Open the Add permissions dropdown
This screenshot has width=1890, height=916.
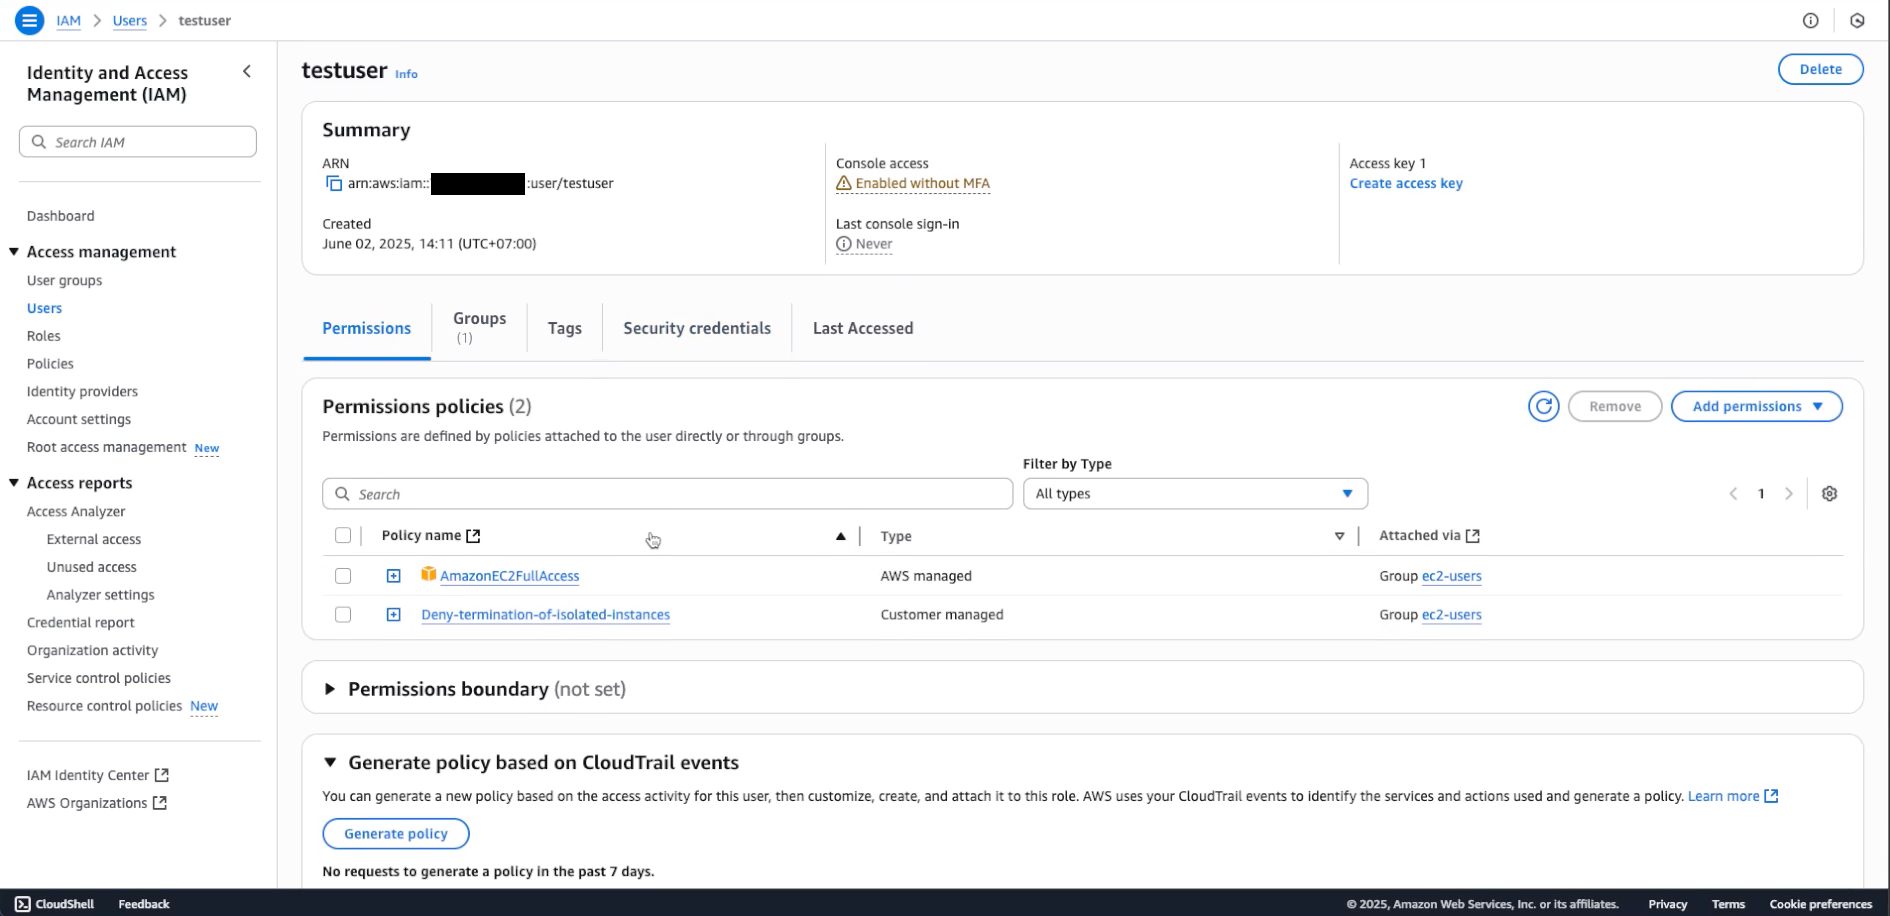tap(1756, 406)
